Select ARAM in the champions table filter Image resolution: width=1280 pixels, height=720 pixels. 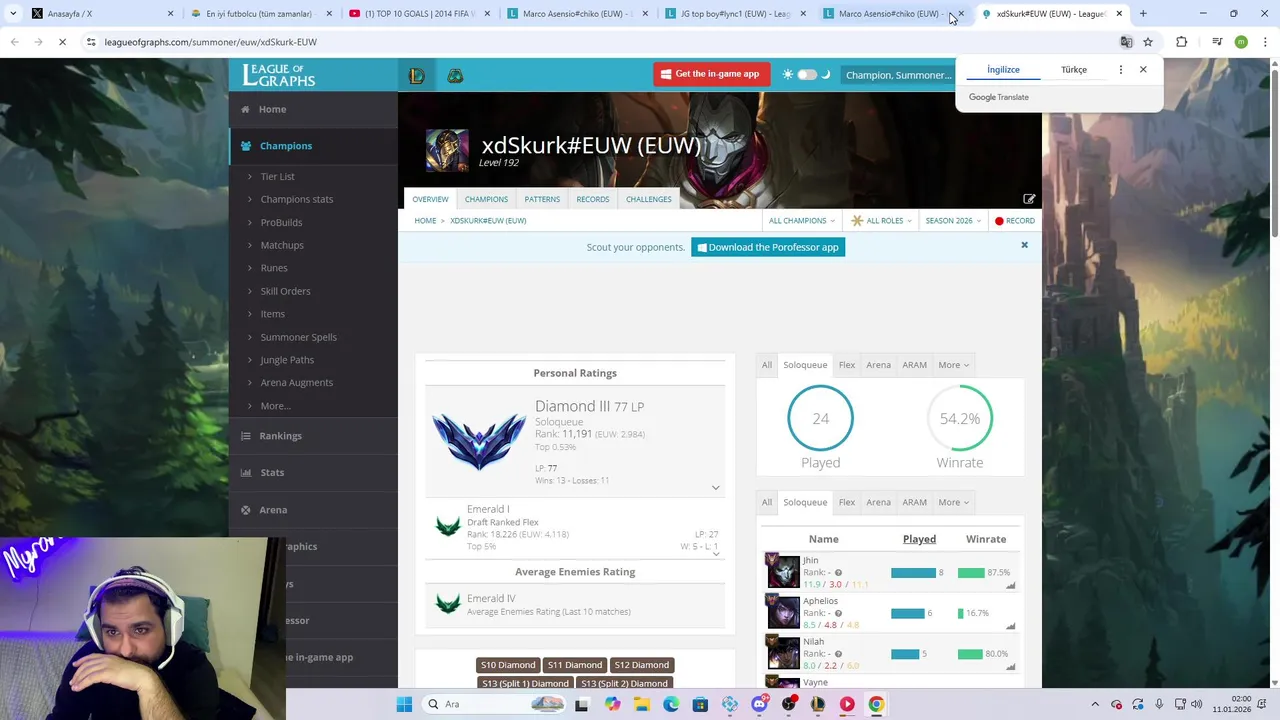pos(914,503)
